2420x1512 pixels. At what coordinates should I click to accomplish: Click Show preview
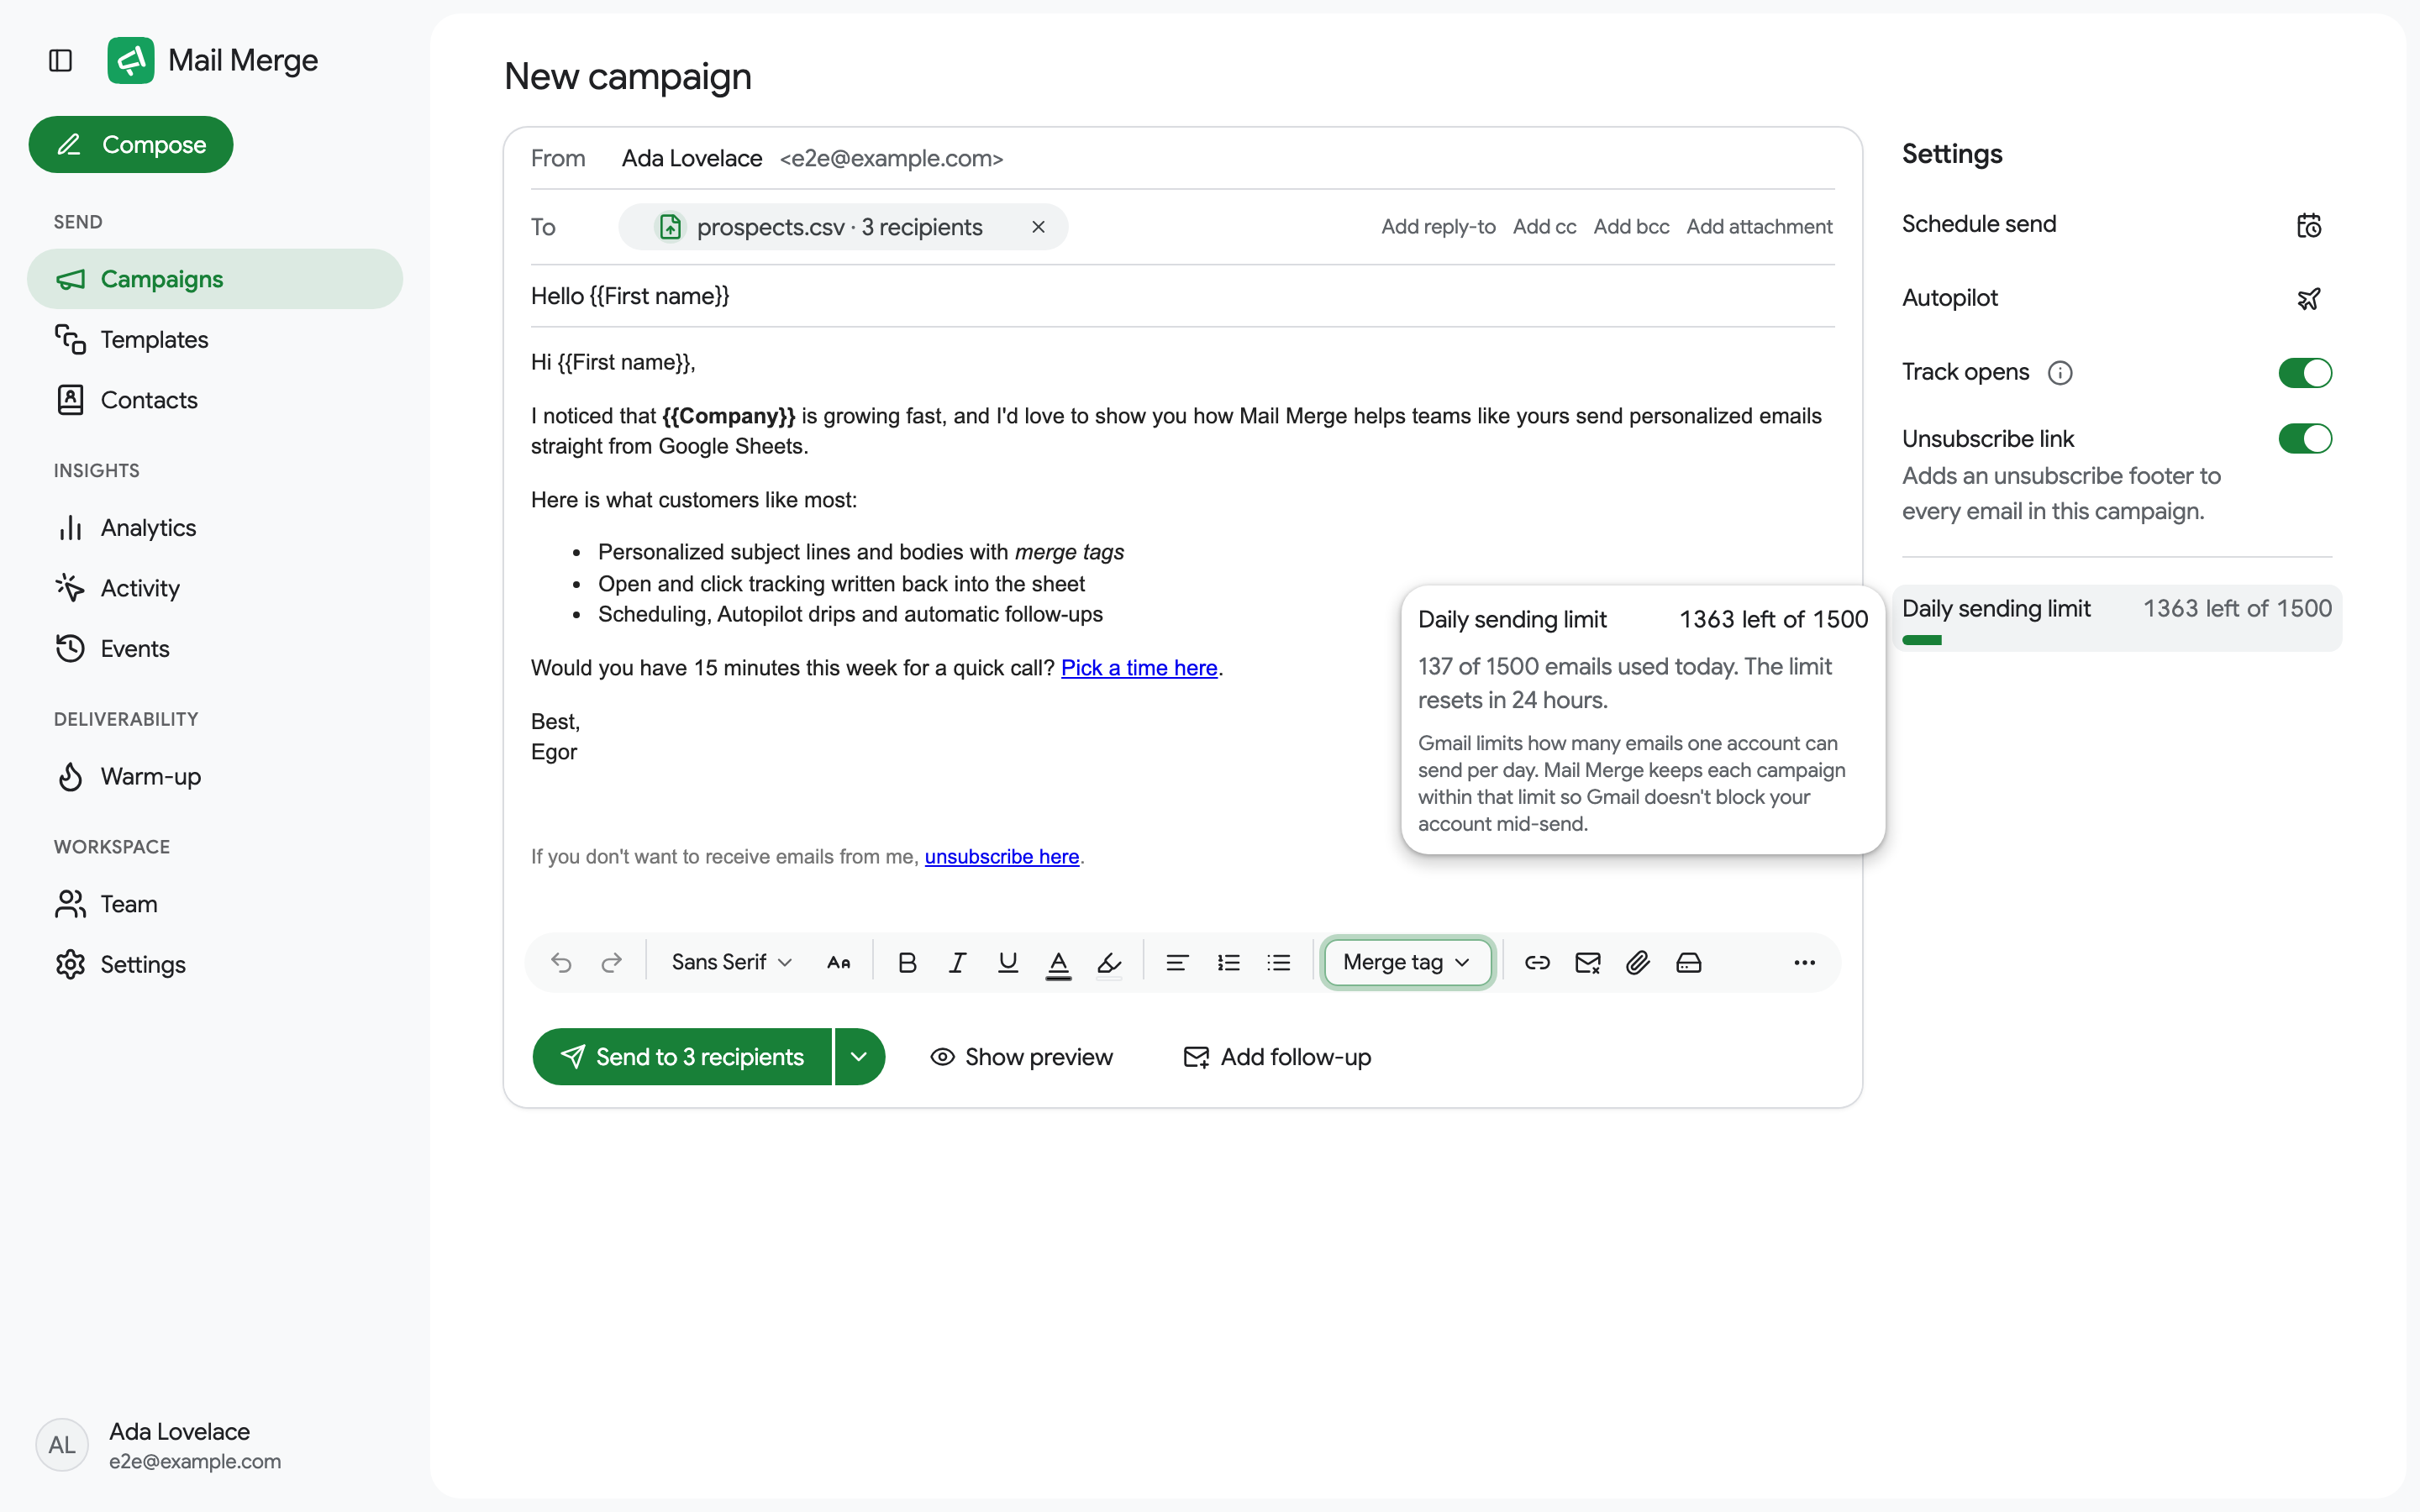(1021, 1057)
